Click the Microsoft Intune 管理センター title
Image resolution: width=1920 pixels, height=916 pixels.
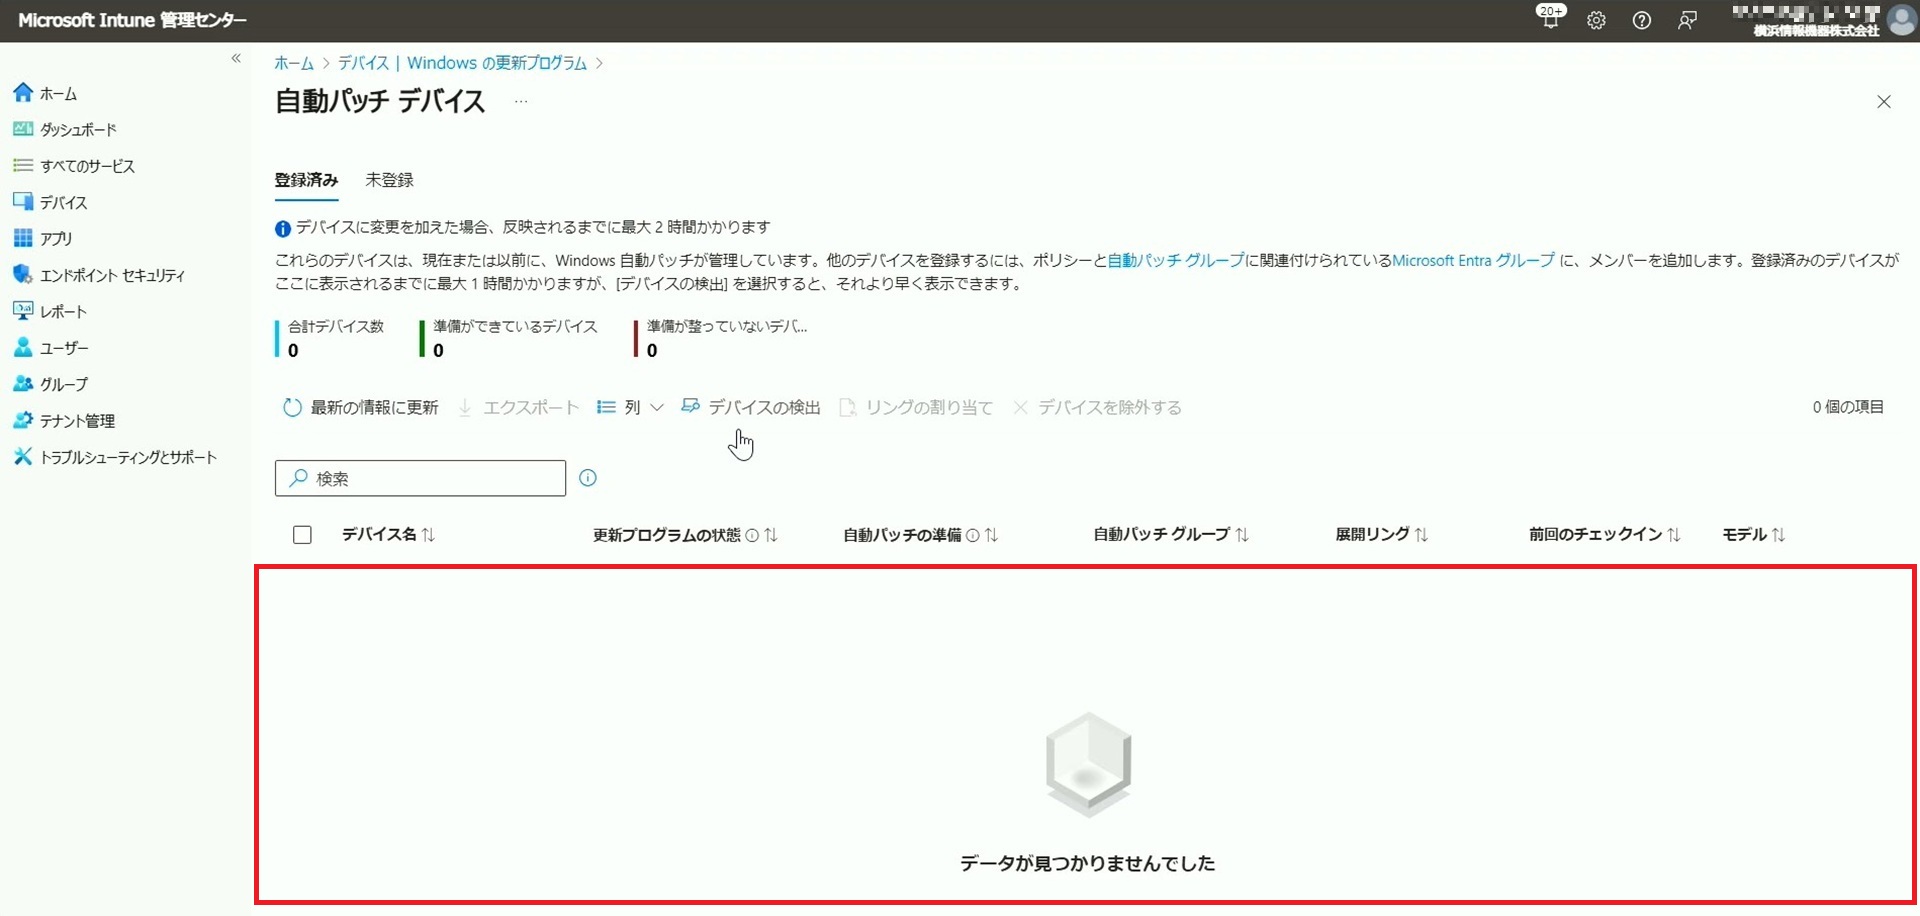point(132,20)
